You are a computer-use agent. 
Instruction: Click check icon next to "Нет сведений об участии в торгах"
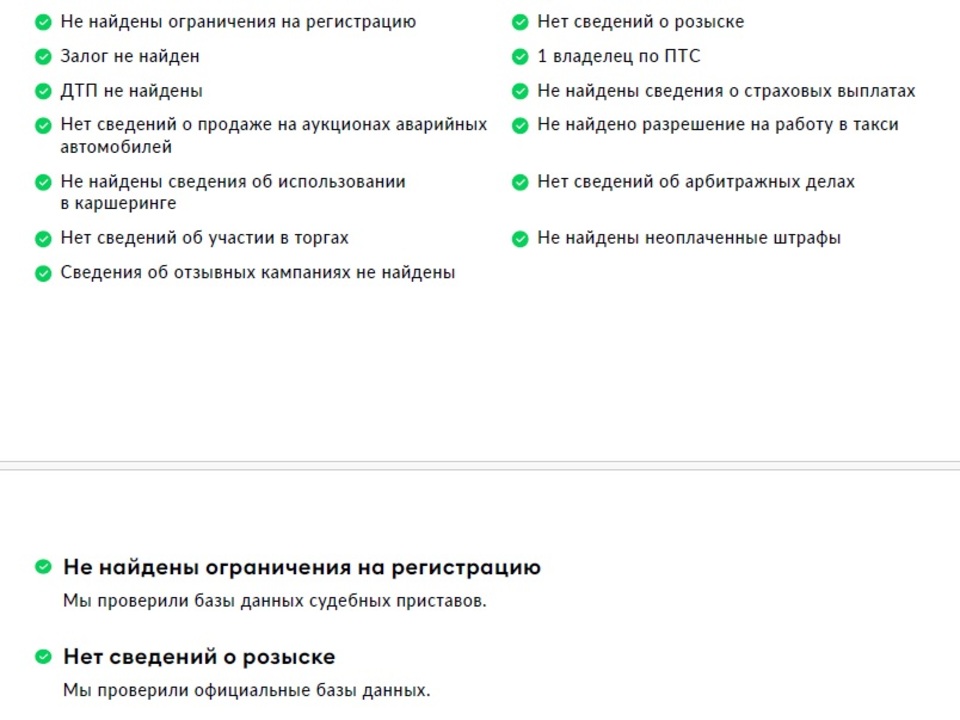point(43,239)
